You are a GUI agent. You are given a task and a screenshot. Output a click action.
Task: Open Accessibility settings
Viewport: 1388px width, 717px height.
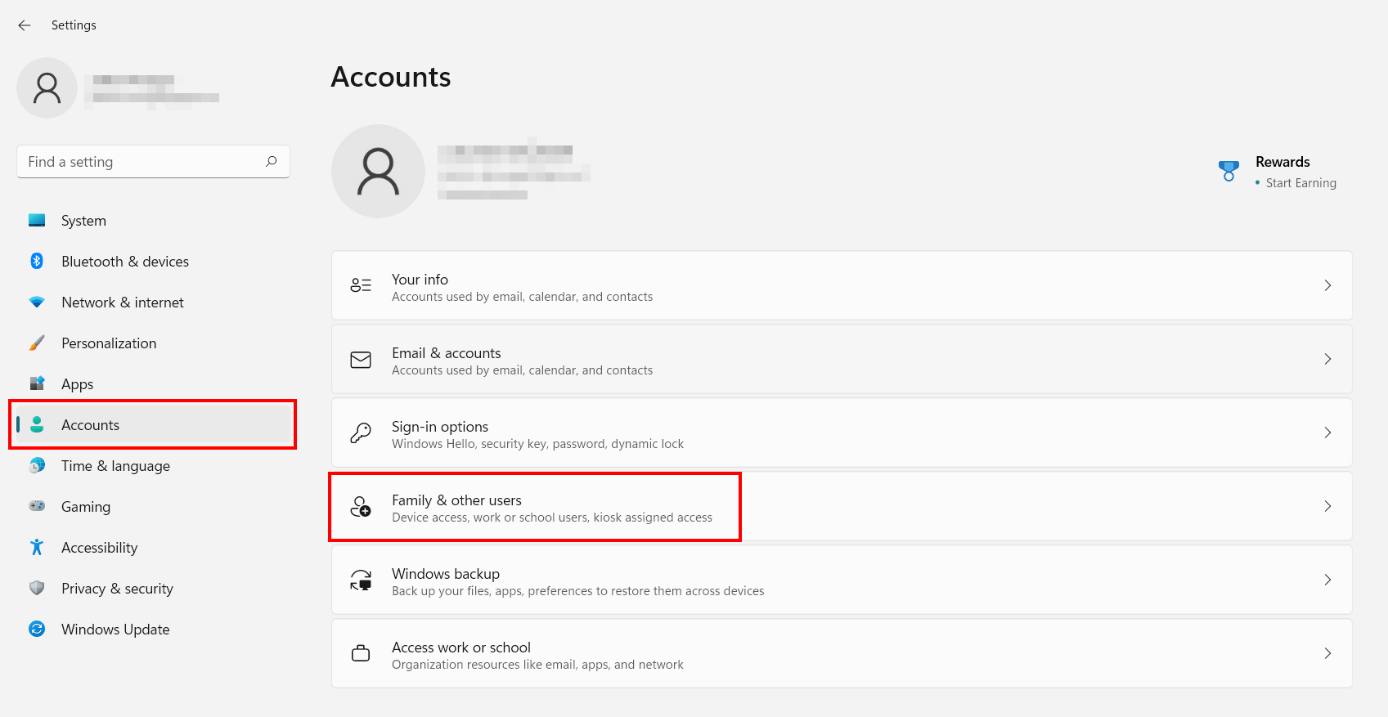(153, 548)
